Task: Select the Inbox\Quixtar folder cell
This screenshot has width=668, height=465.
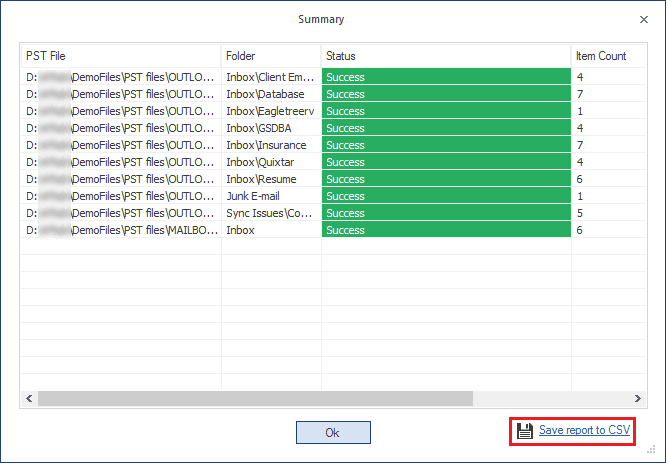Action: pos(271,162)
